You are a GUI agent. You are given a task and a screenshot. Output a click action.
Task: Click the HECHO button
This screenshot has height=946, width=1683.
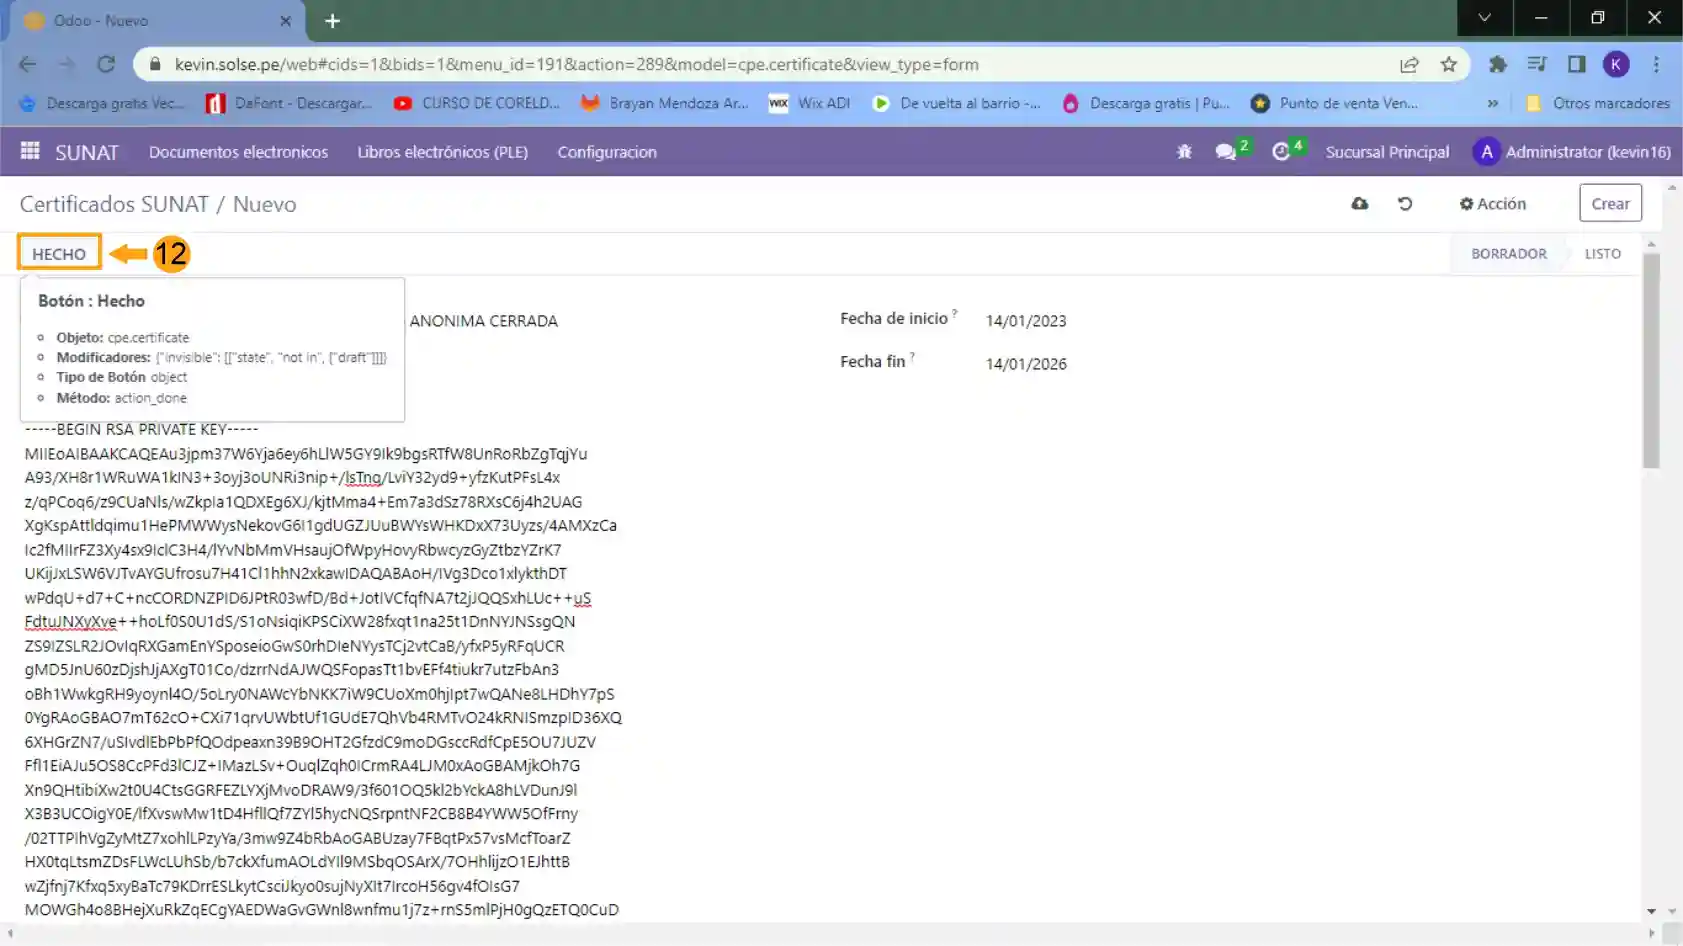pyautogui.click(x=59, y=253)
